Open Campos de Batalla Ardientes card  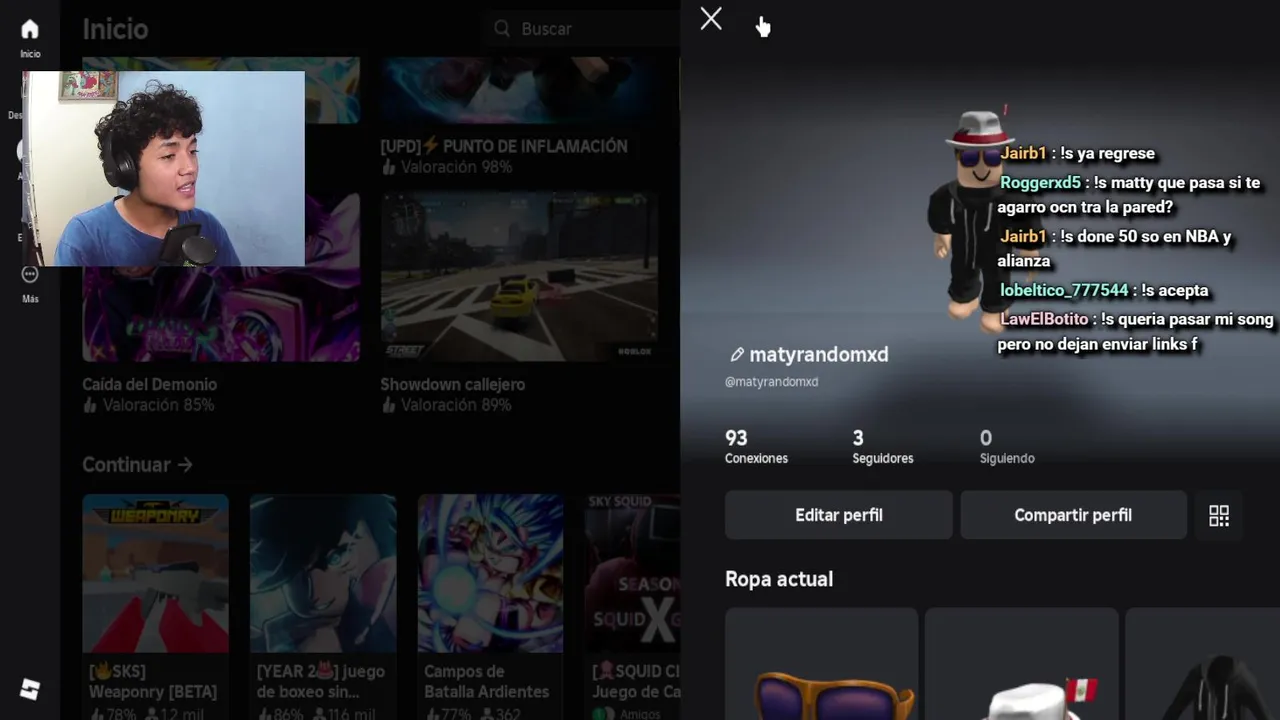490,607
